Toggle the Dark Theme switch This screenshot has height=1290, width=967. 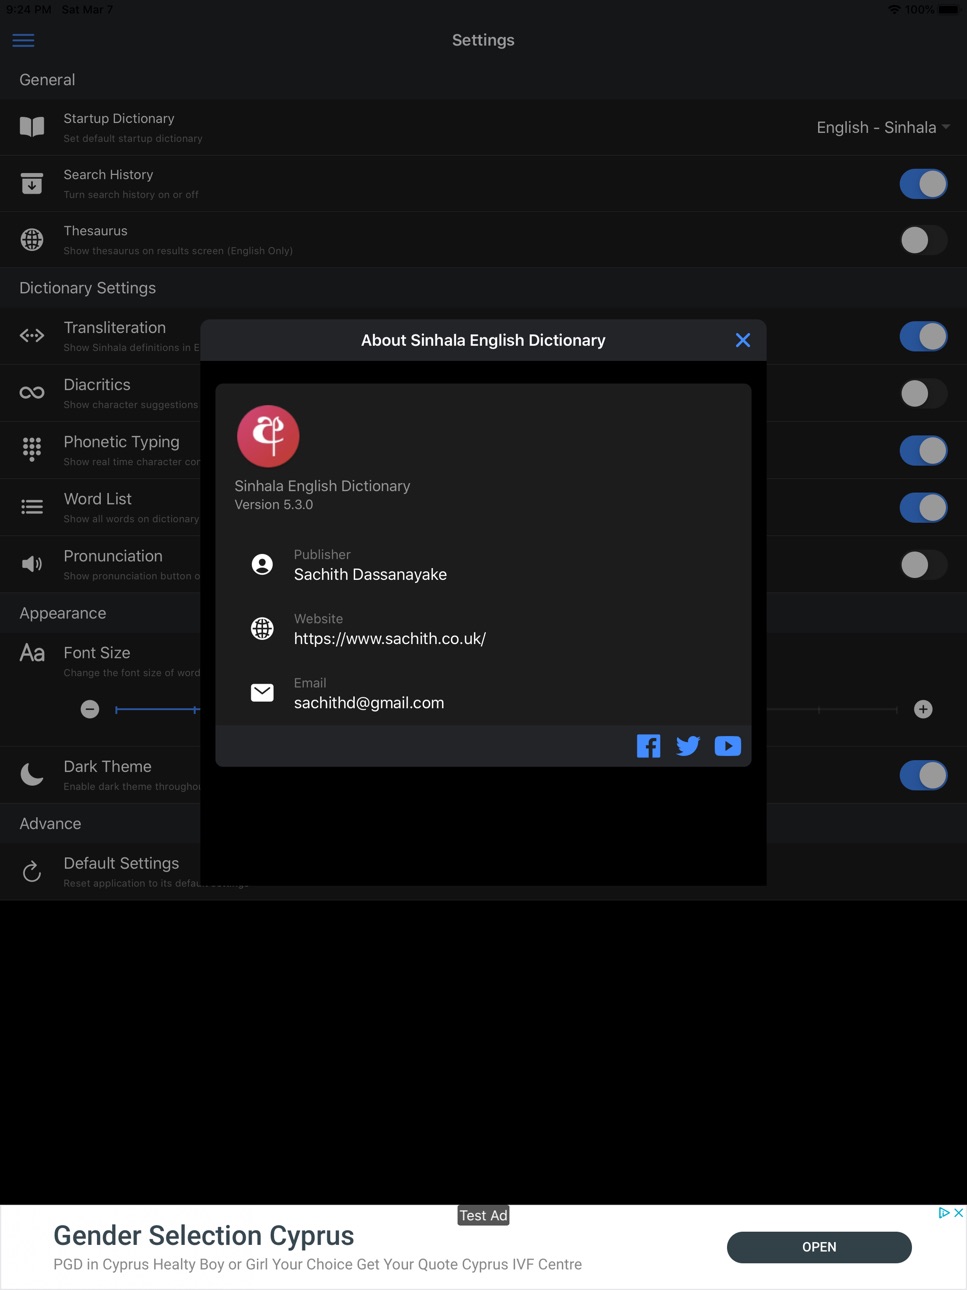[x=923, y=775]
